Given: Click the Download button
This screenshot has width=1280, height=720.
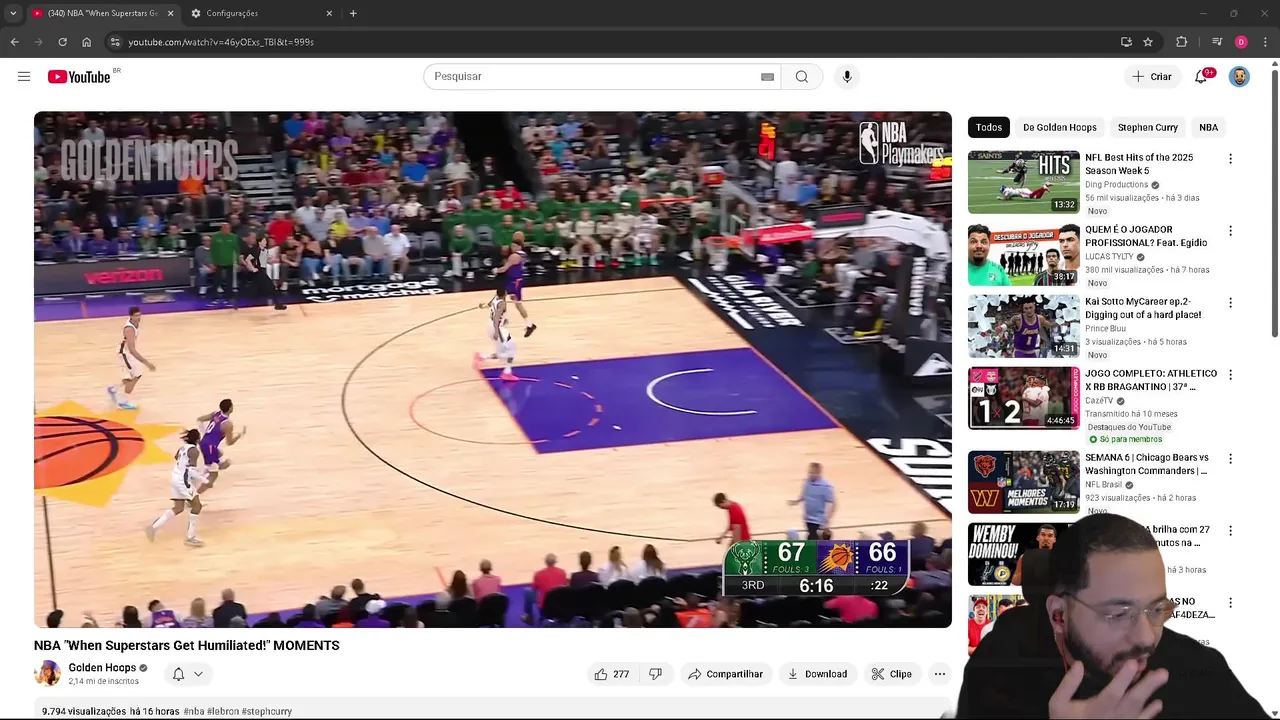Looking at the screenshot, I should [x=817, y=674].
